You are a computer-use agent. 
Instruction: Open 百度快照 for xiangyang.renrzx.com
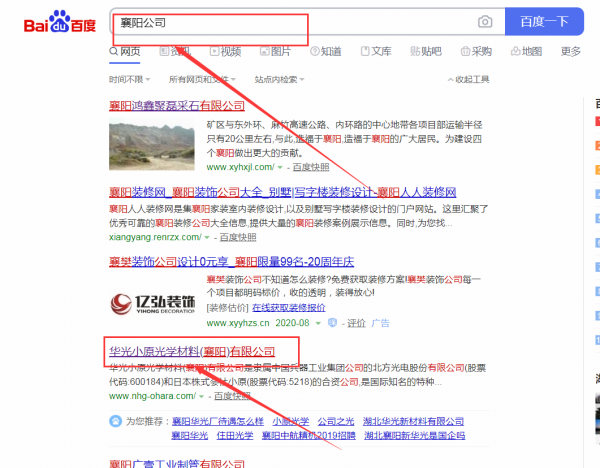tap(238, 237)
